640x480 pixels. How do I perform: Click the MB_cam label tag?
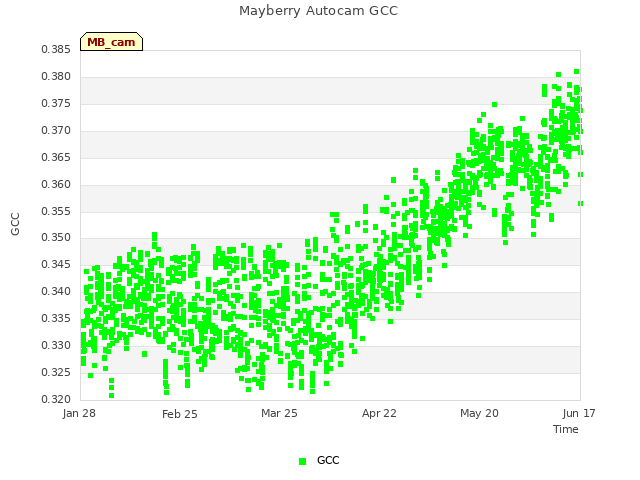click(111, 42)
